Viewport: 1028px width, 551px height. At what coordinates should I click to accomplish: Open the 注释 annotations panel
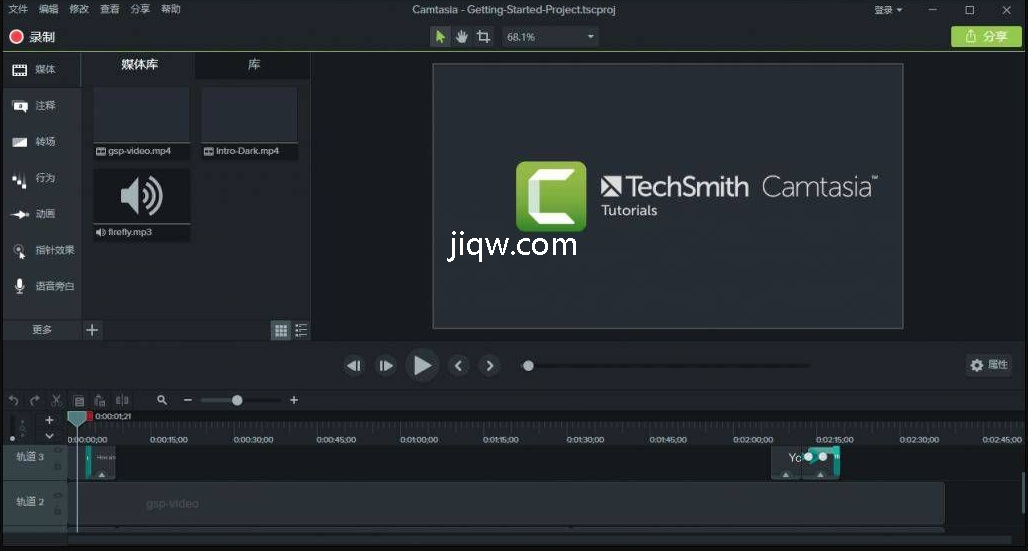pos(35,106)
